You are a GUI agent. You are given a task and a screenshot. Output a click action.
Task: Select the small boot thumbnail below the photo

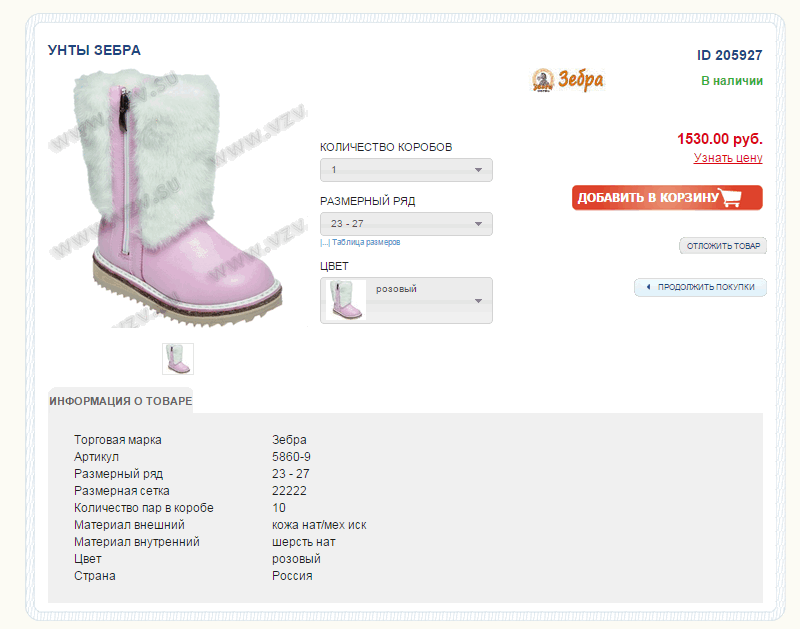(178, 358)
